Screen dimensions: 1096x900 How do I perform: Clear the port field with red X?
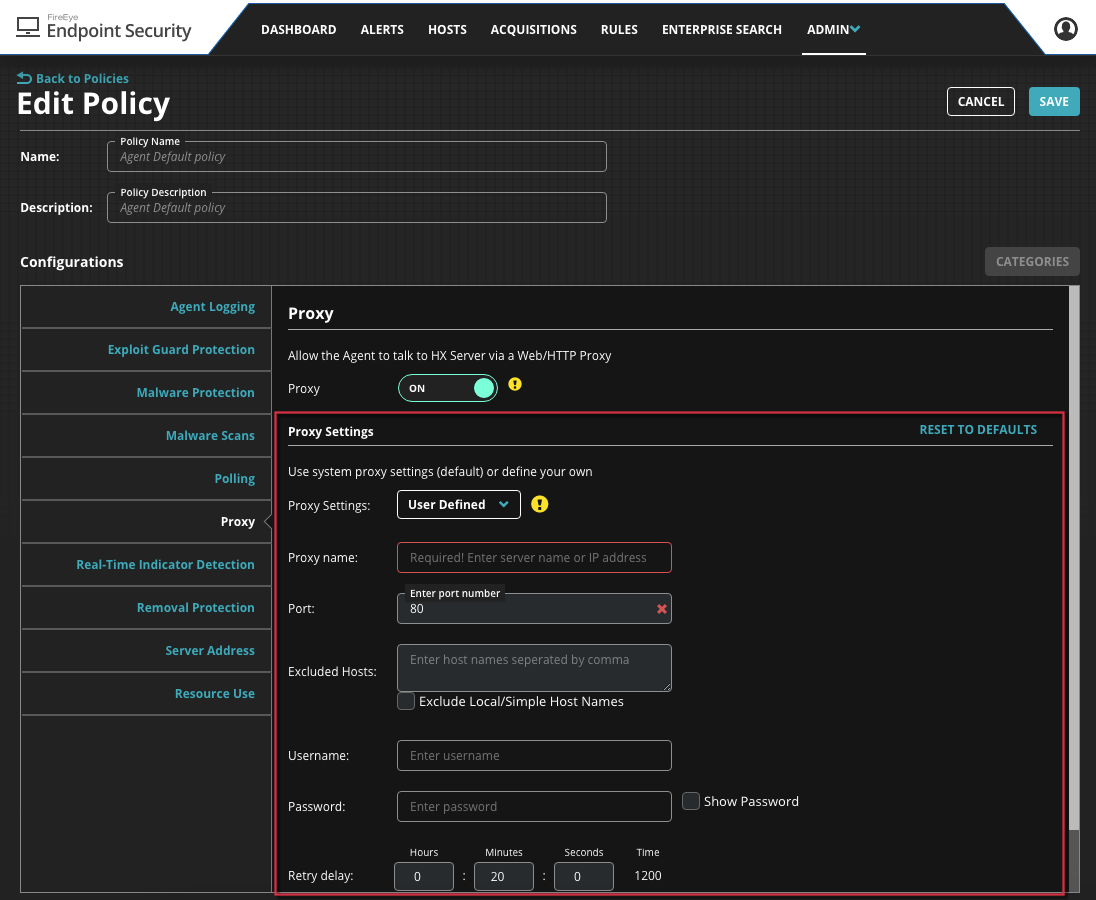[661, 609]
